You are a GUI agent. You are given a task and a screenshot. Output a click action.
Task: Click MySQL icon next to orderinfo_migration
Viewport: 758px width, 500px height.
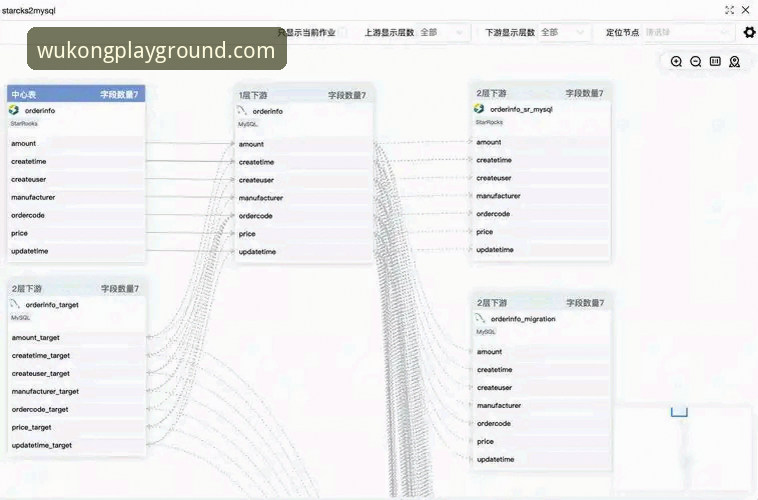point(480,318)
